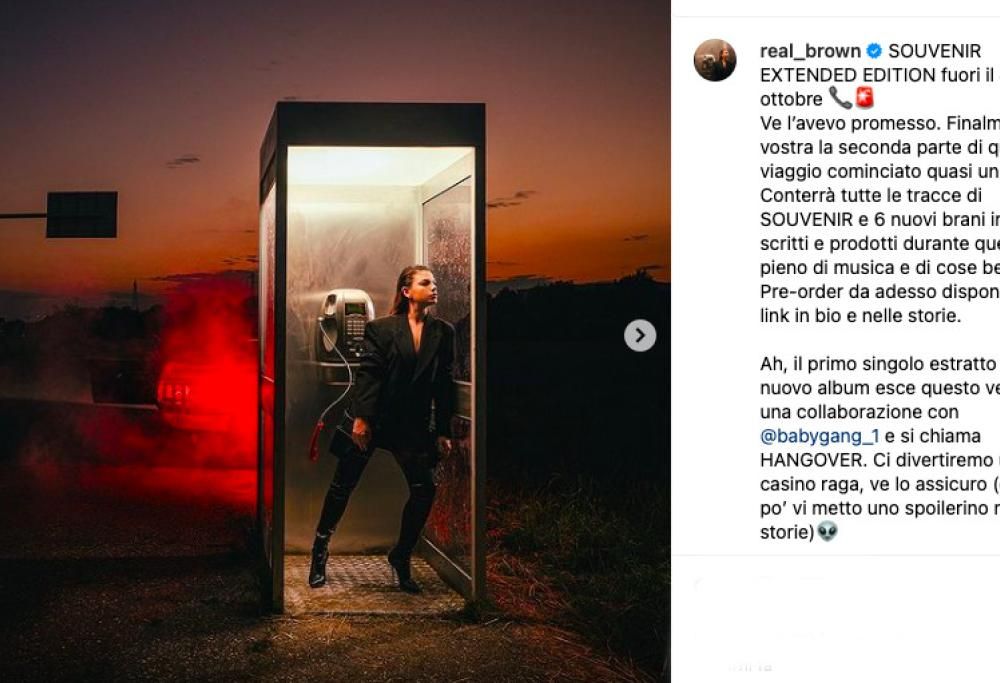This screenshot has width=1000, height=683.
Task: Click the alien emoji ending the caption
Action: (x=828, y=531)
